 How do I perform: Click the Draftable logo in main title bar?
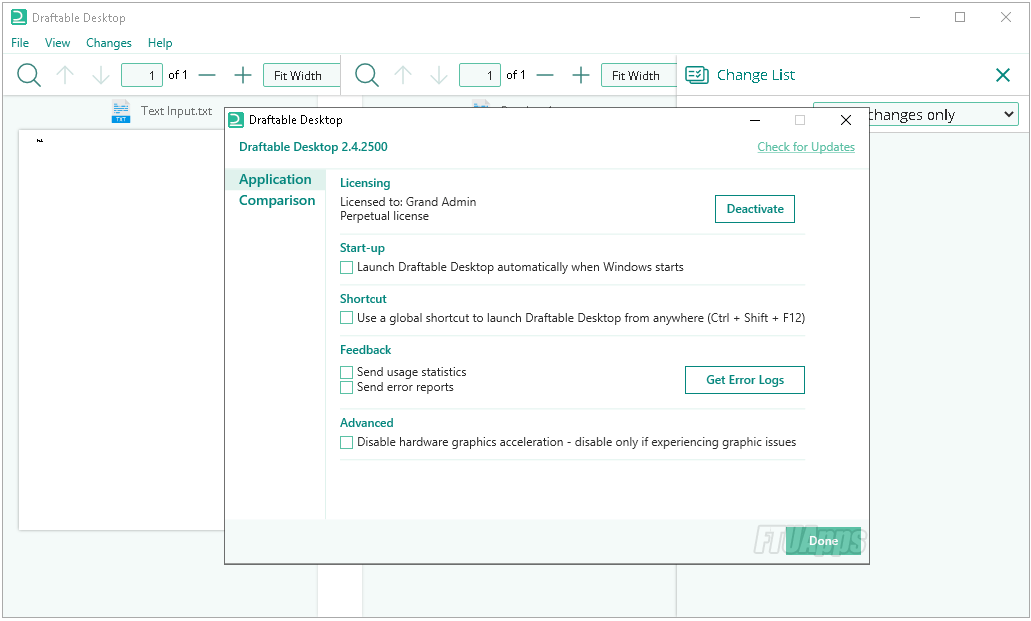19,17
